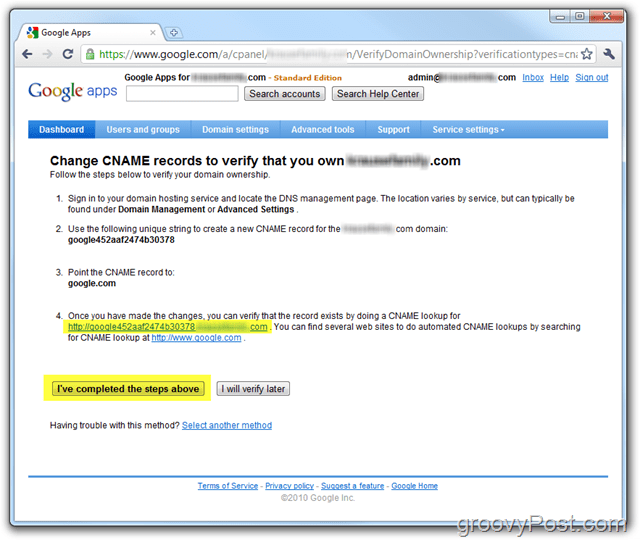Click the Sign out link

pos(591,78)
